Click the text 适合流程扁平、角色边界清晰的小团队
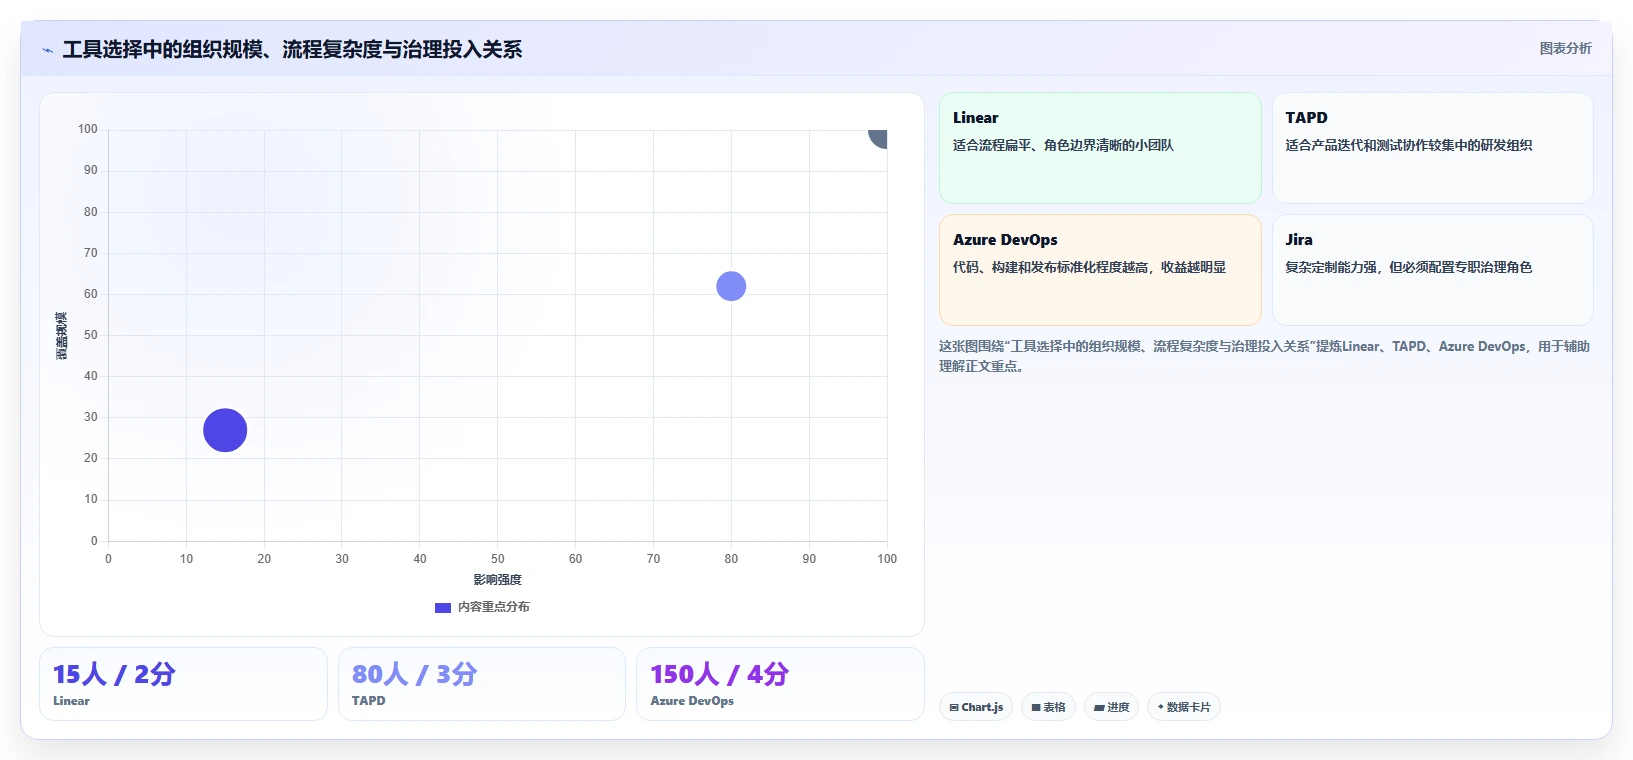Viewport: 1633px width, 760px height. (x=1063, y=145)
